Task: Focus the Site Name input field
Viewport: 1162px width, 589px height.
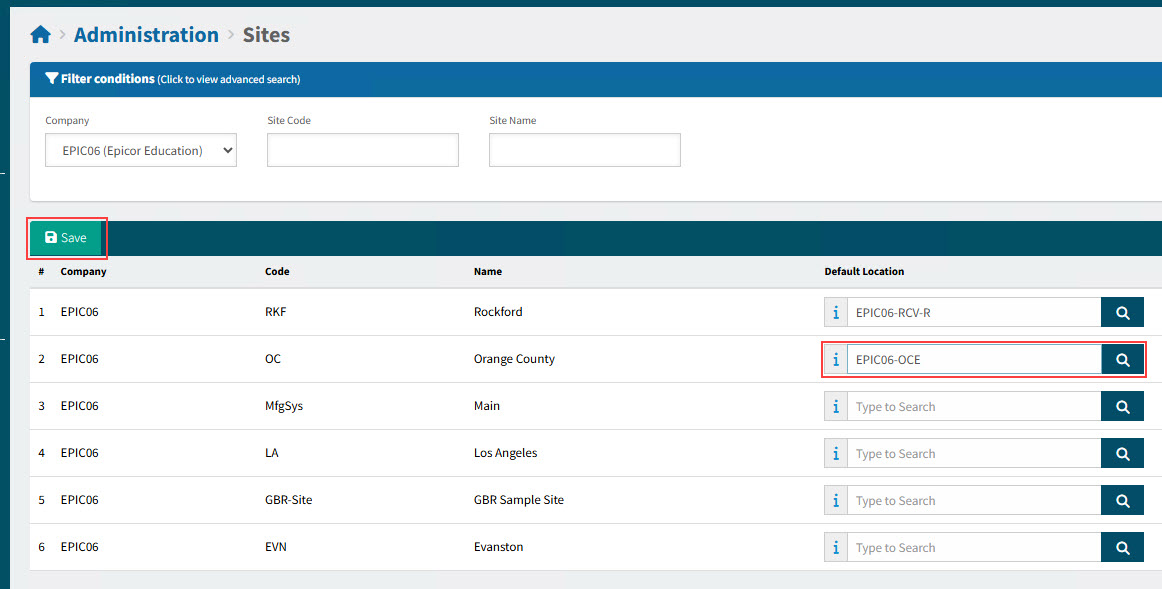Action: click(x=584, y=151)
